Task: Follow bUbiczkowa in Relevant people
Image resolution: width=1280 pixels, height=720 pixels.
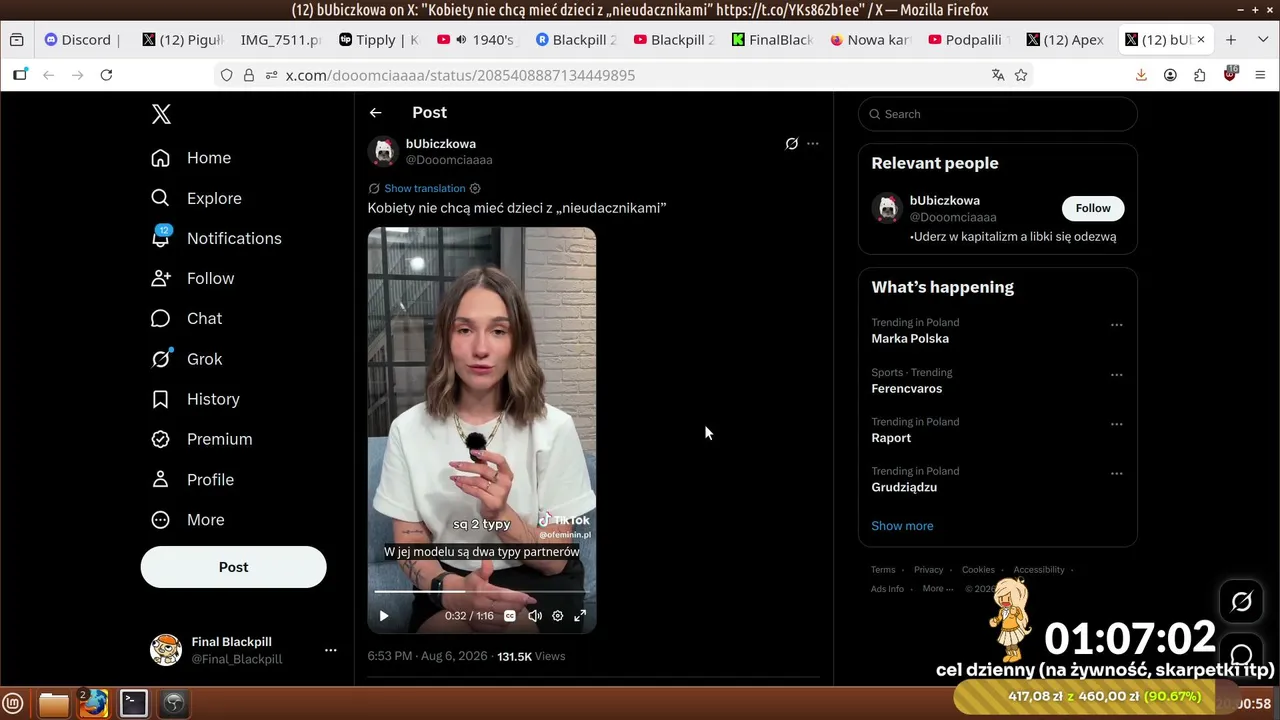Action: pyautogui.click(x=1093, y=208)
